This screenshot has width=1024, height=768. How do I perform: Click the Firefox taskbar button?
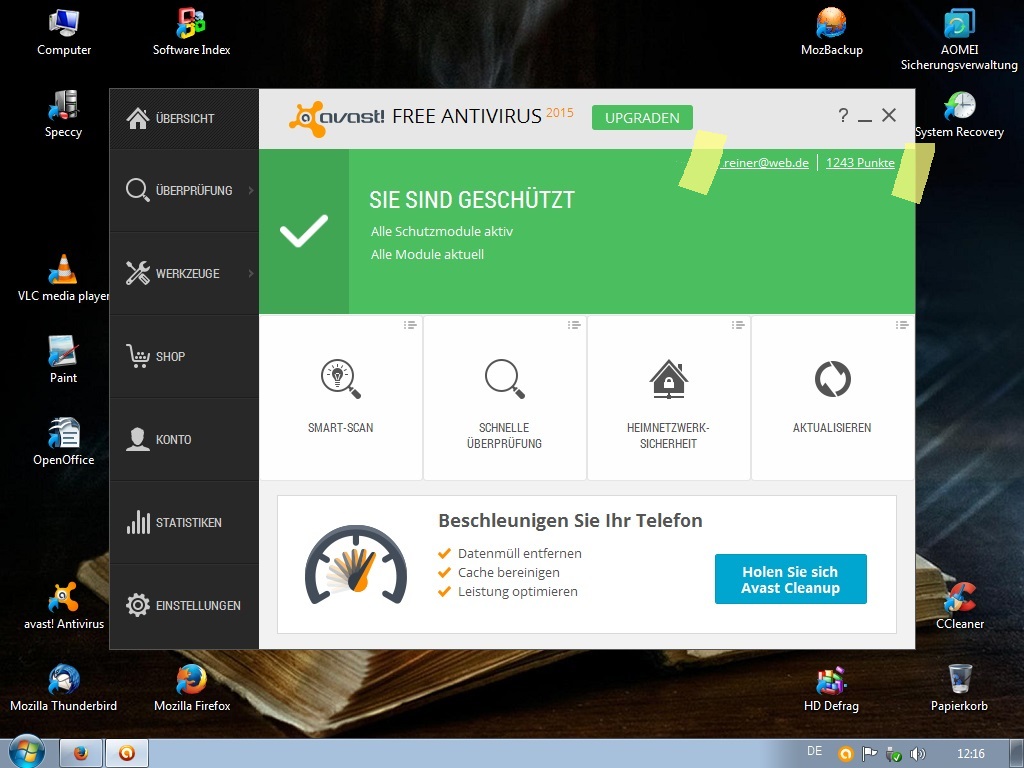point(81,753)
